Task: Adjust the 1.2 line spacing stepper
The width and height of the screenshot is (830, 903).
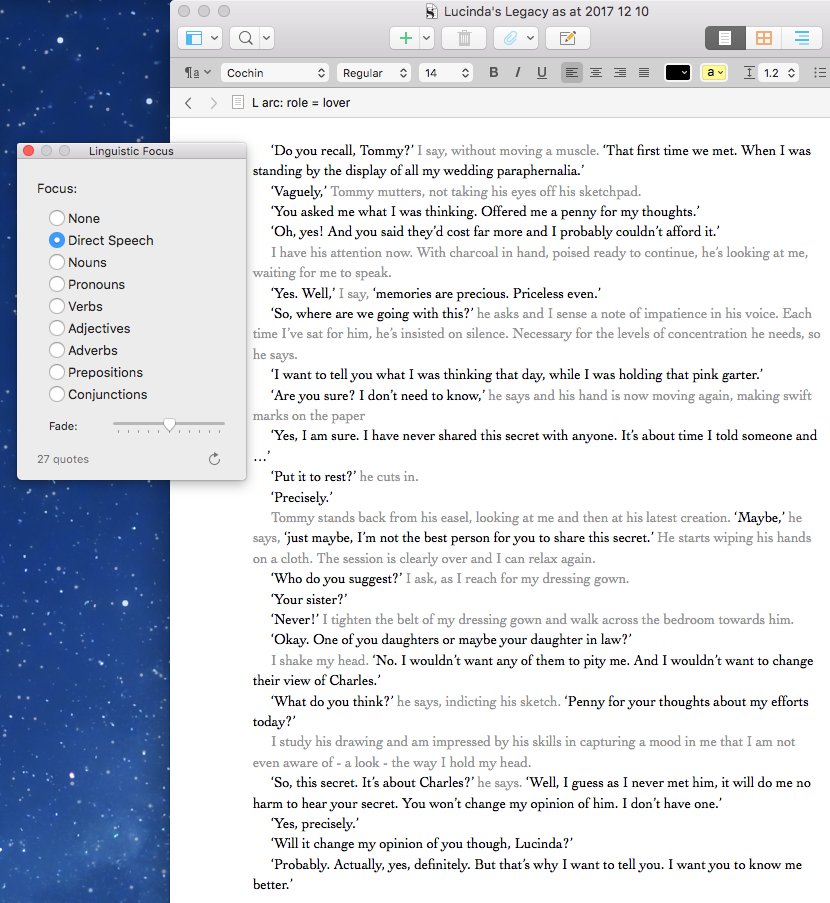Action: tap(791, 73)
